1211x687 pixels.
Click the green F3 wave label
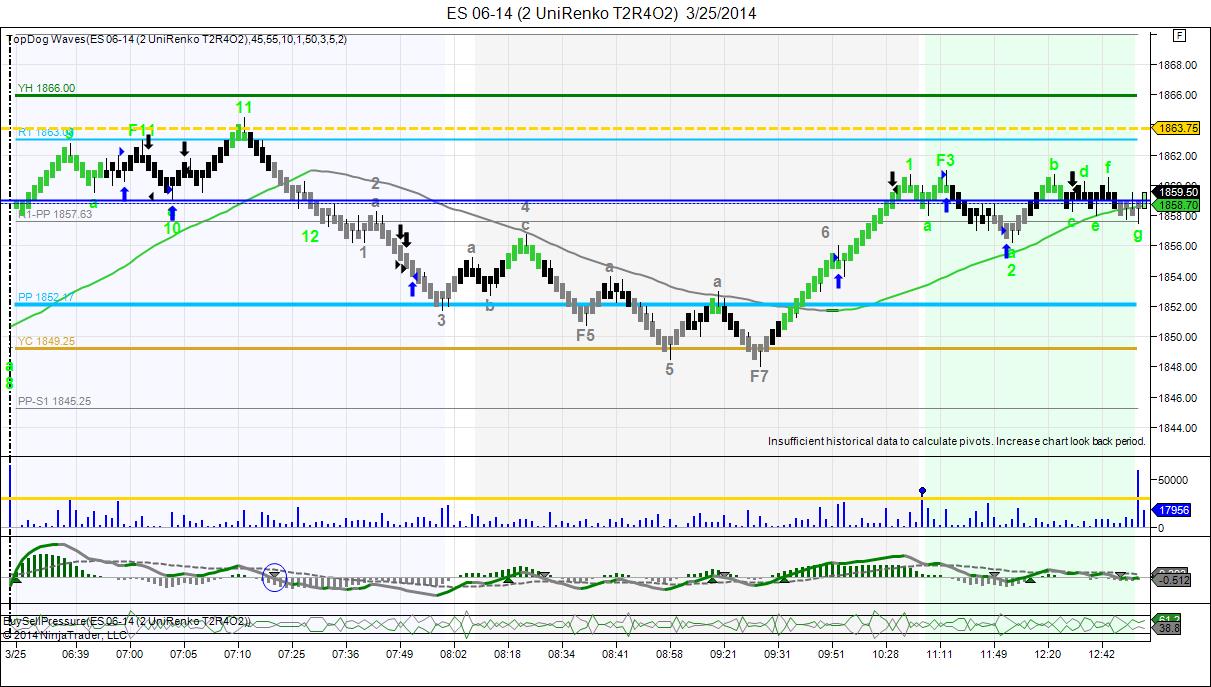tap(946, 160)
